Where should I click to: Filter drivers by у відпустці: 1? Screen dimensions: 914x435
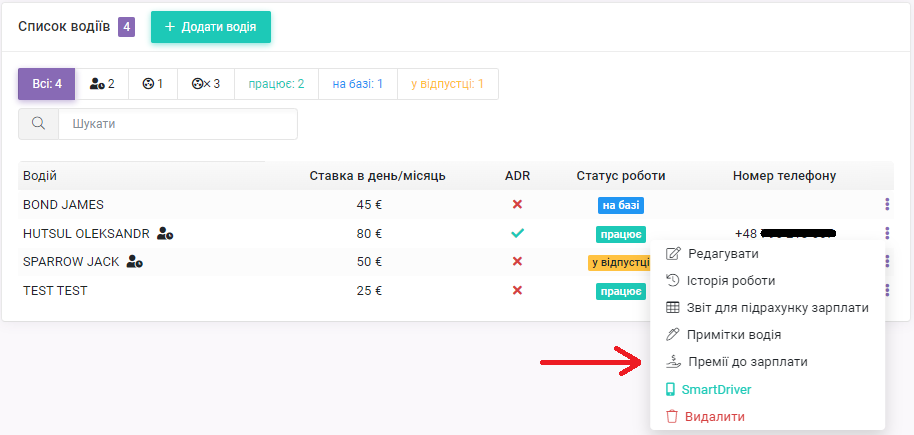click(448, 84)
